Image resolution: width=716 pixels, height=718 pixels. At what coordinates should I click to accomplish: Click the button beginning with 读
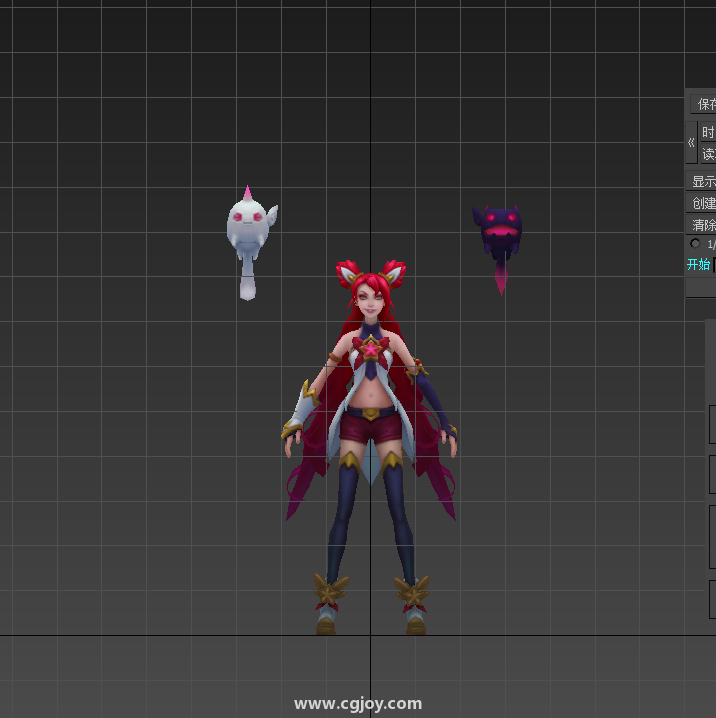click(708, 154)
